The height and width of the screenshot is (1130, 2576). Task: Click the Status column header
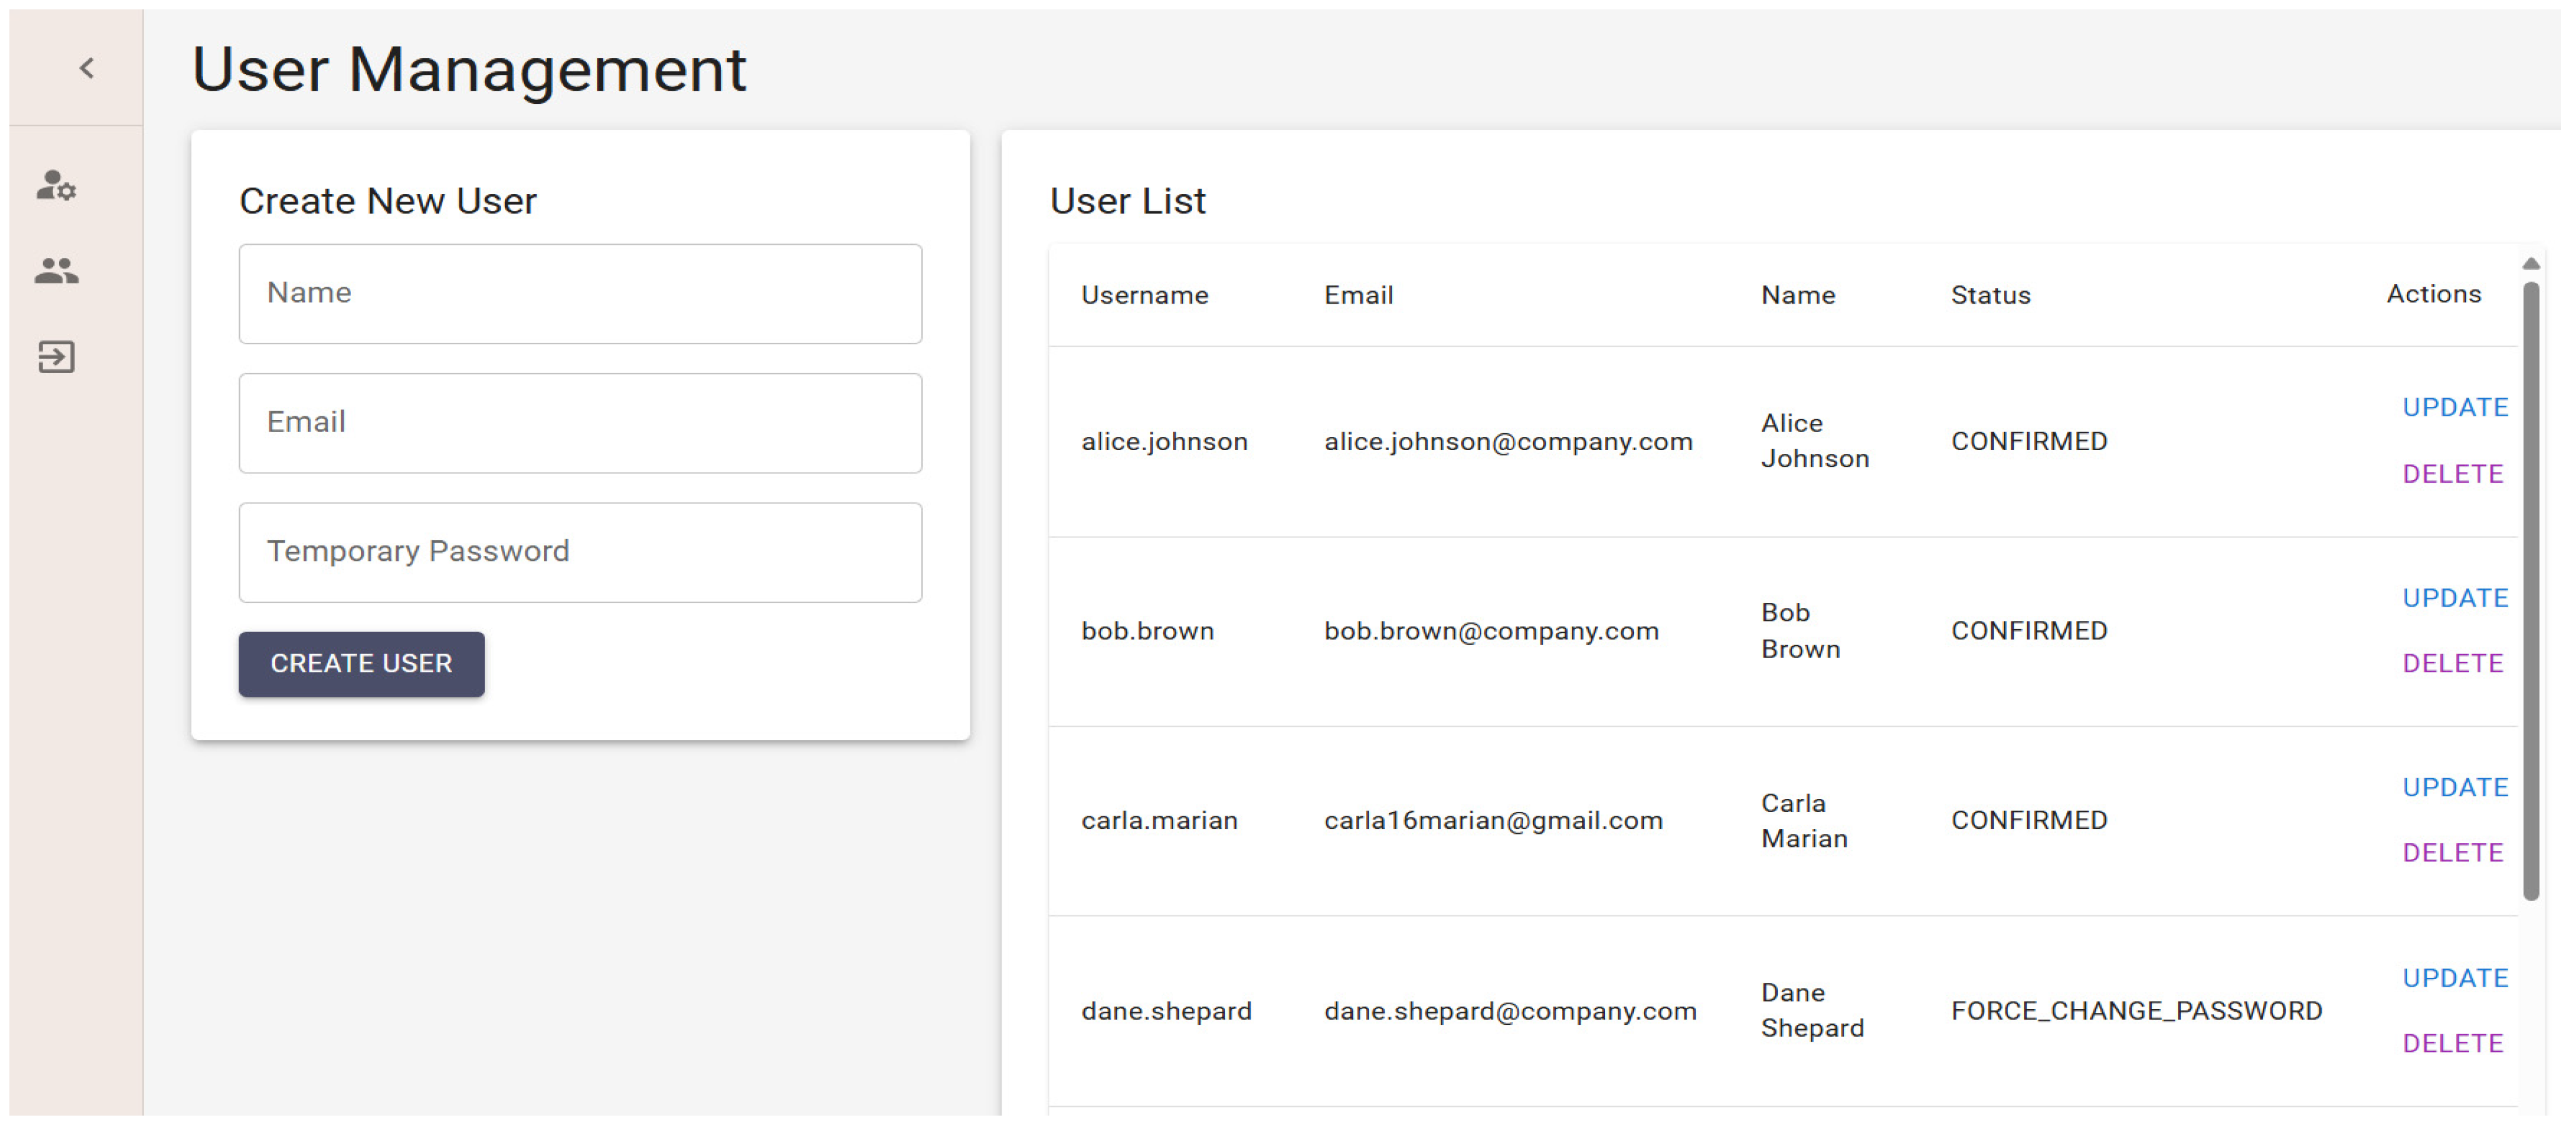[x=1990, y=296]
